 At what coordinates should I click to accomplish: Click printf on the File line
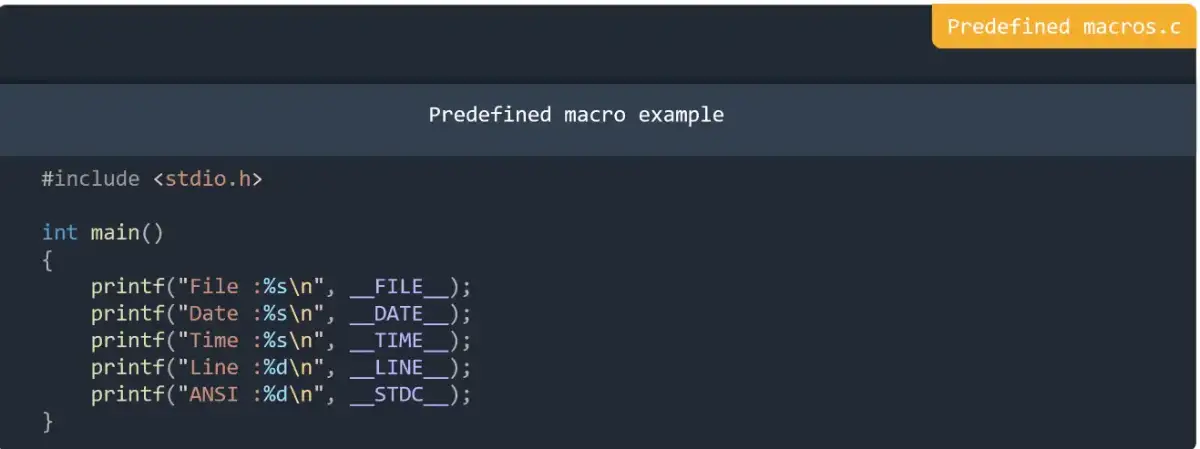coord(127,287)
